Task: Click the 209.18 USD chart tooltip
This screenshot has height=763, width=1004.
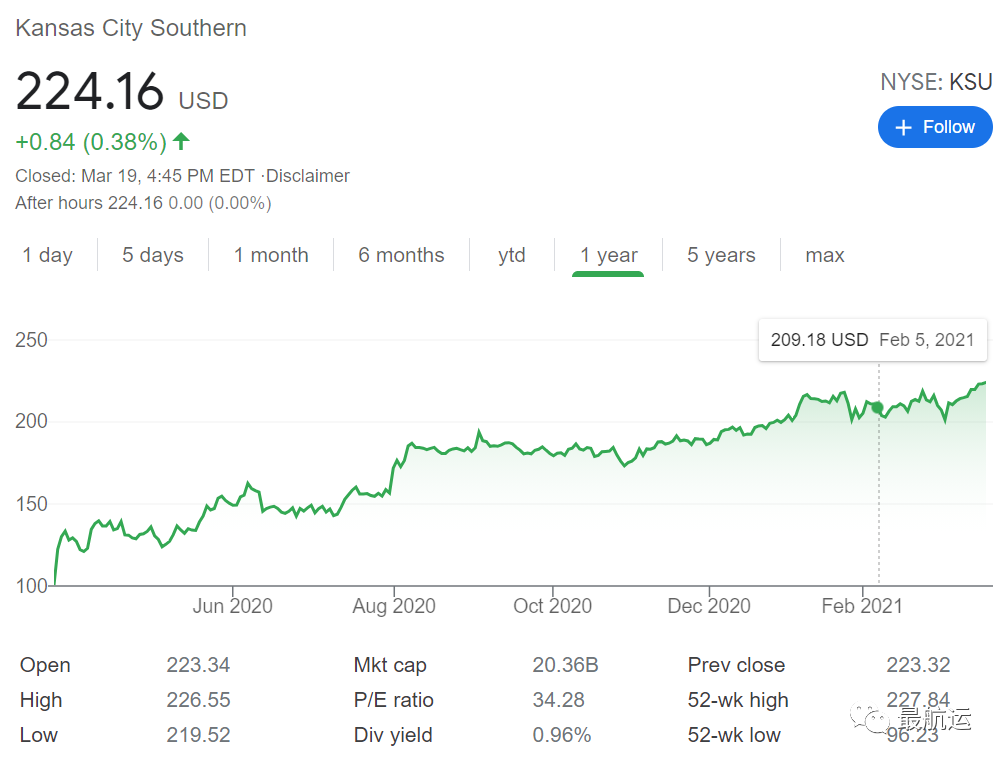Action: (x=872, y=340)
